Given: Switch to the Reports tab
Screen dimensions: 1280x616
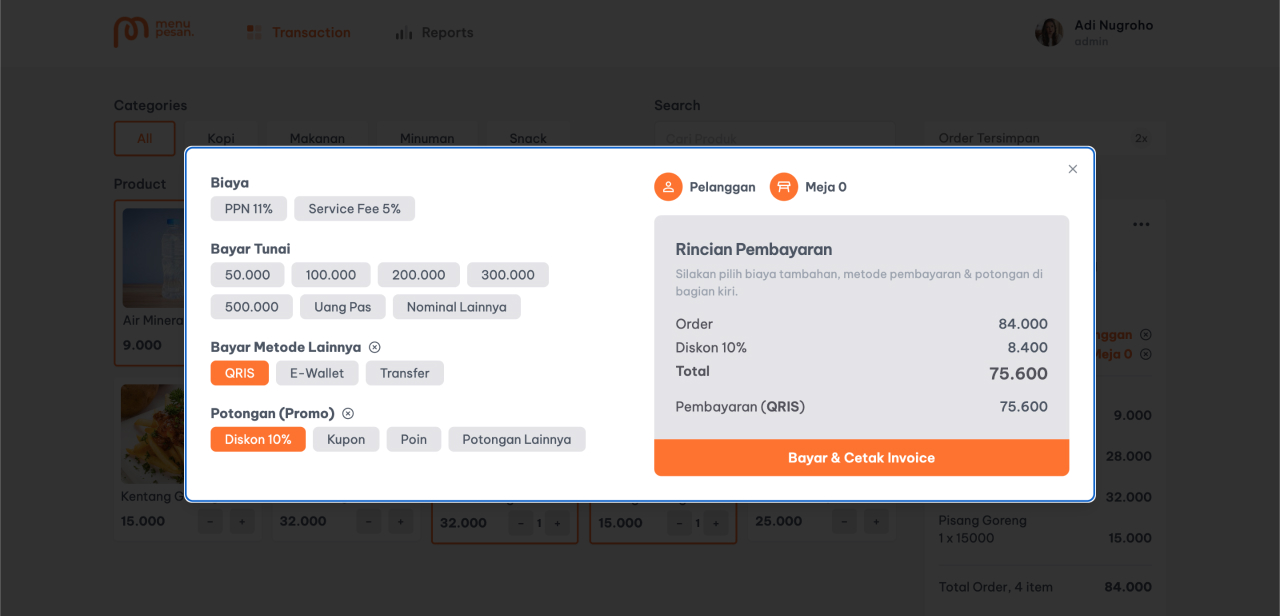Looking at the screenshot, I should point(434,32).
